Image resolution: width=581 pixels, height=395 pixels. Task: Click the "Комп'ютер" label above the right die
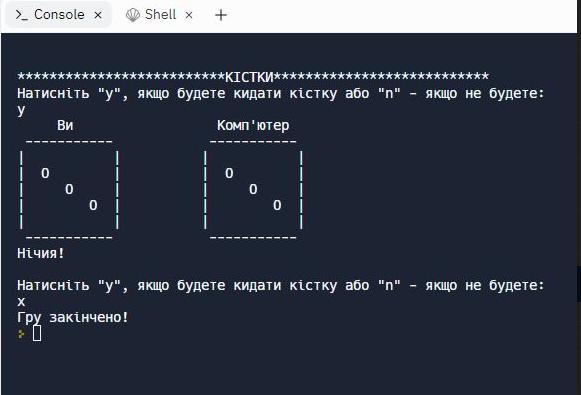253,125
